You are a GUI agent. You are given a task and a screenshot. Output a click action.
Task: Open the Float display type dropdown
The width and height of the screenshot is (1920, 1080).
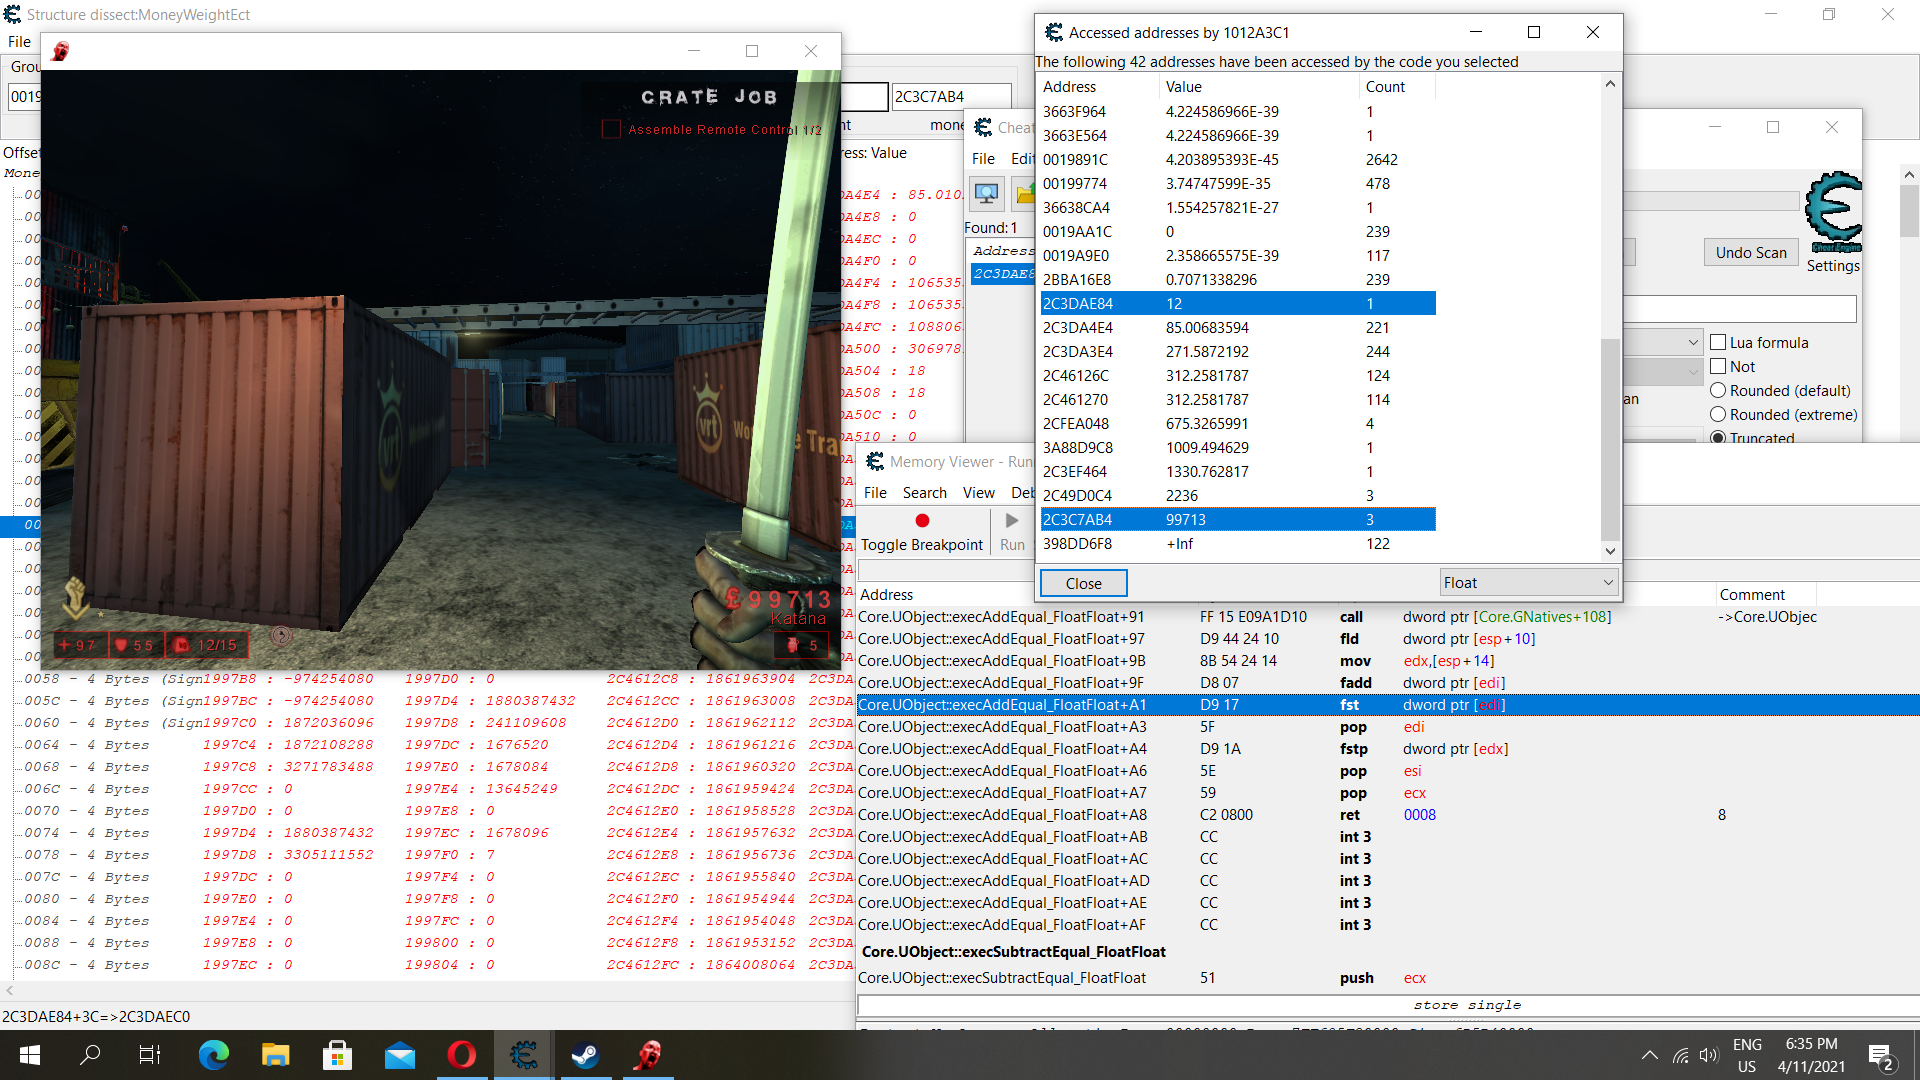pos(1527,582)
